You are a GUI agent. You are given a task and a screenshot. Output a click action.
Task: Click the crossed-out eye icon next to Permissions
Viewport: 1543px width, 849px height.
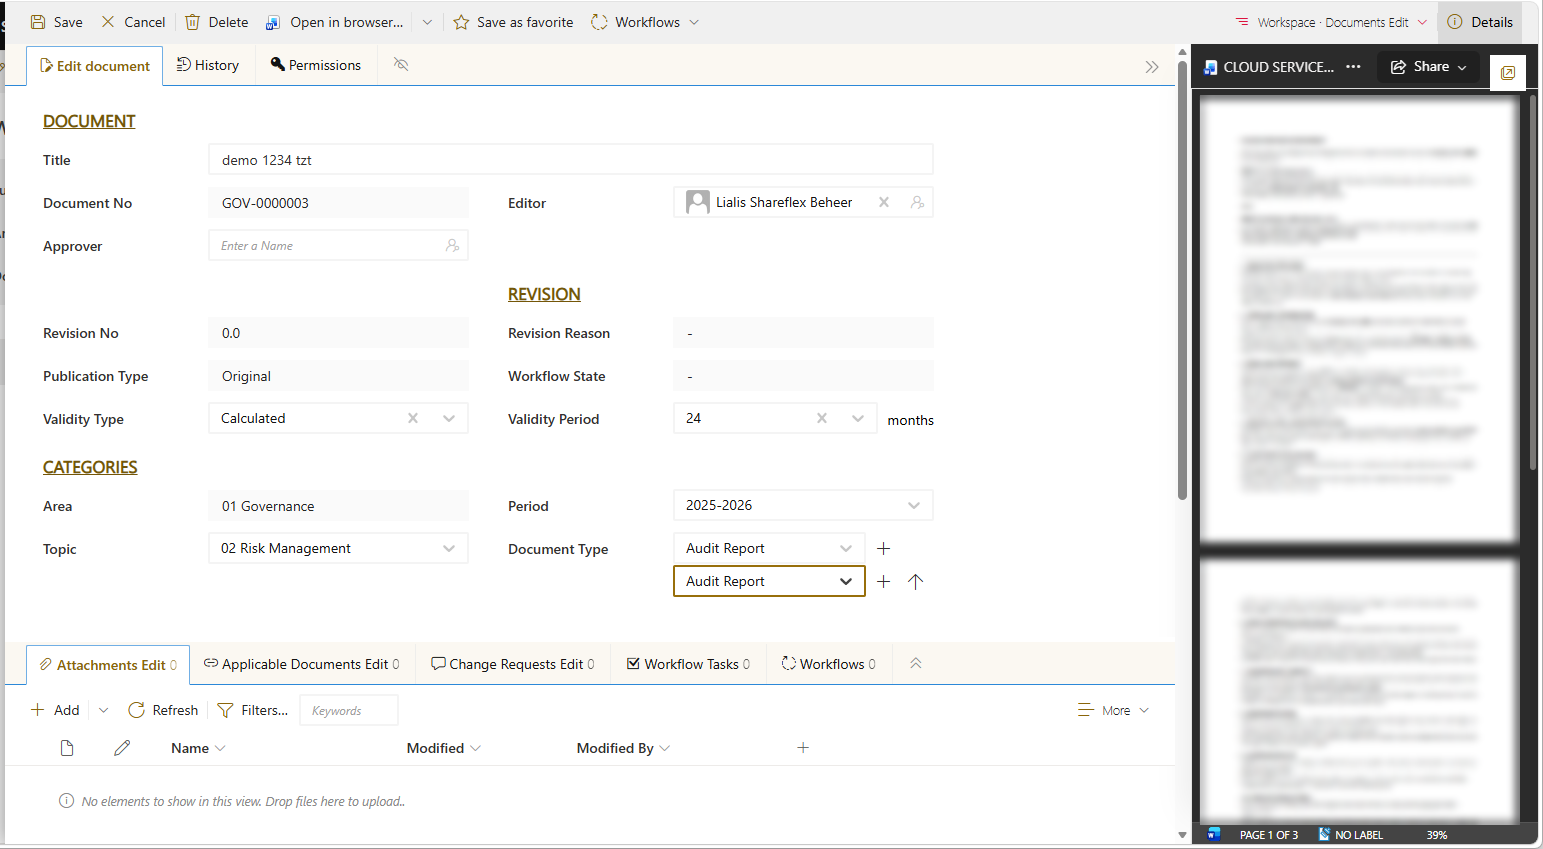click(401, 65)
